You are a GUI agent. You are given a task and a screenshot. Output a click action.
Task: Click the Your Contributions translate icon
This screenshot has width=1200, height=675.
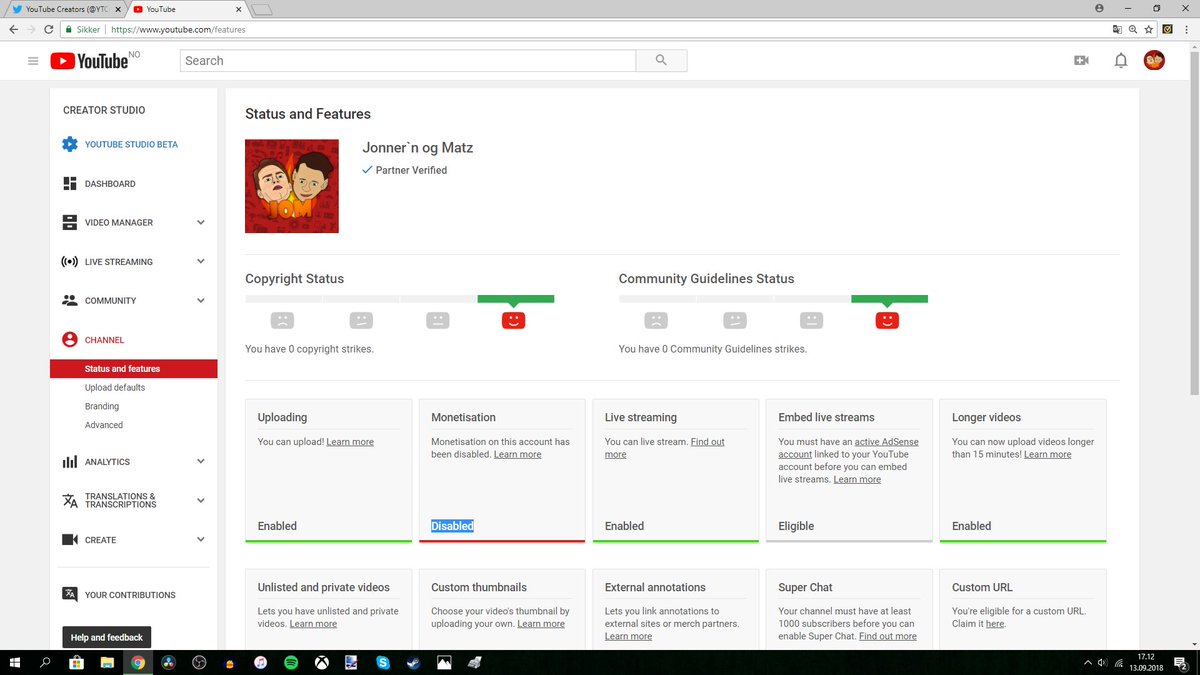(70, 594)
